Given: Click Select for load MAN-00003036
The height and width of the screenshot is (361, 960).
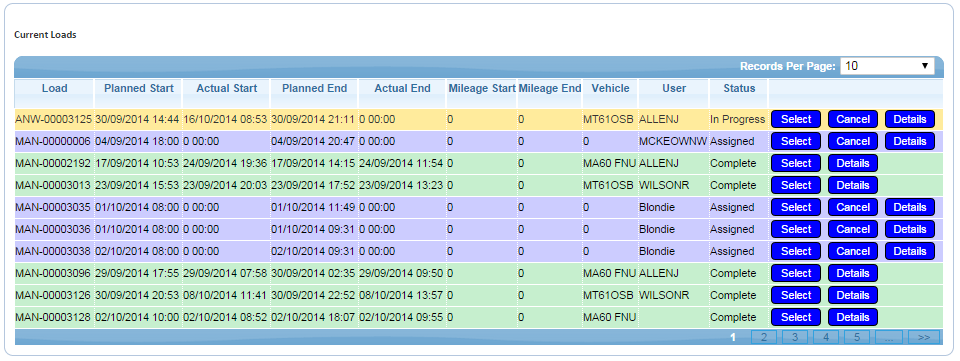Looking at the screenshot, I should [x=796, y=229].
